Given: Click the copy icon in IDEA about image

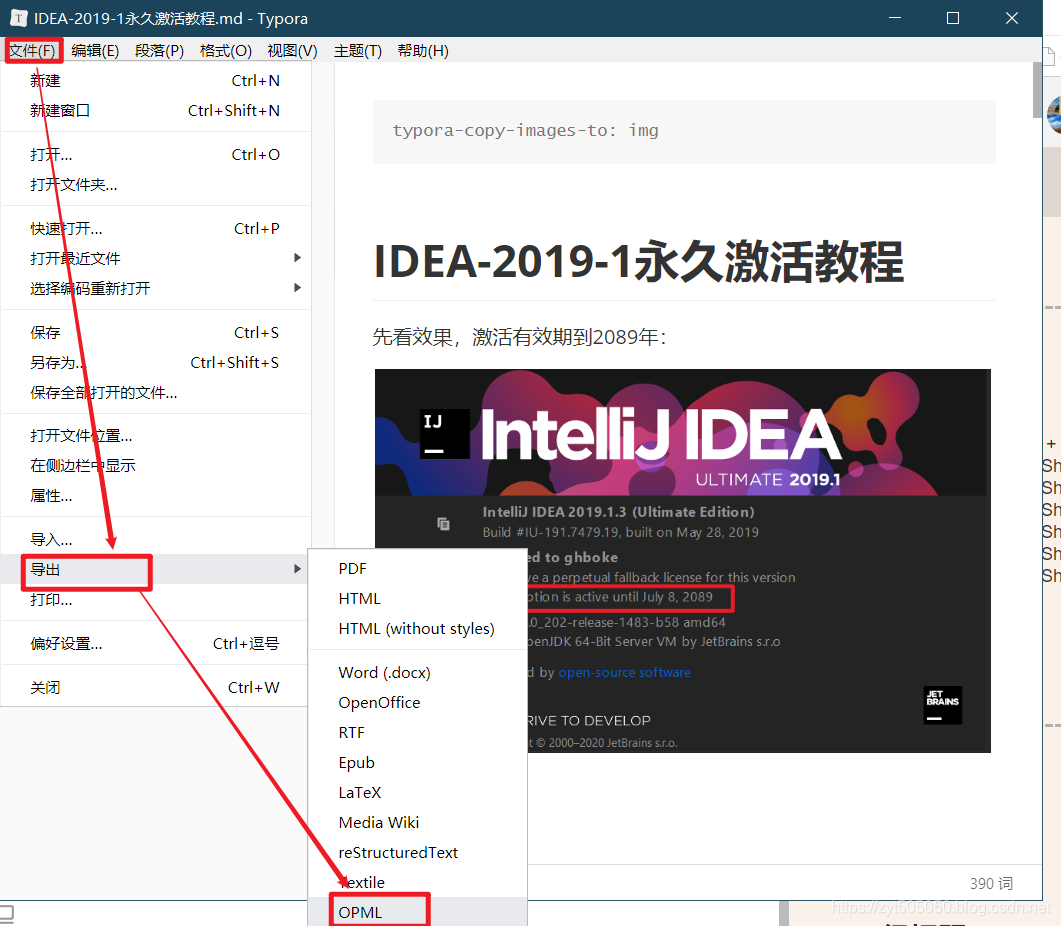Looking at the screenshot, I should click(x=443, y=523).
